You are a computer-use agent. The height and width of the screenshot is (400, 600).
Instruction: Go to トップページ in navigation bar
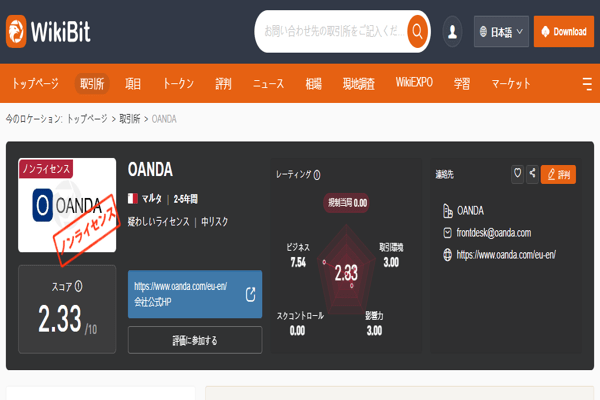(35, 83)
